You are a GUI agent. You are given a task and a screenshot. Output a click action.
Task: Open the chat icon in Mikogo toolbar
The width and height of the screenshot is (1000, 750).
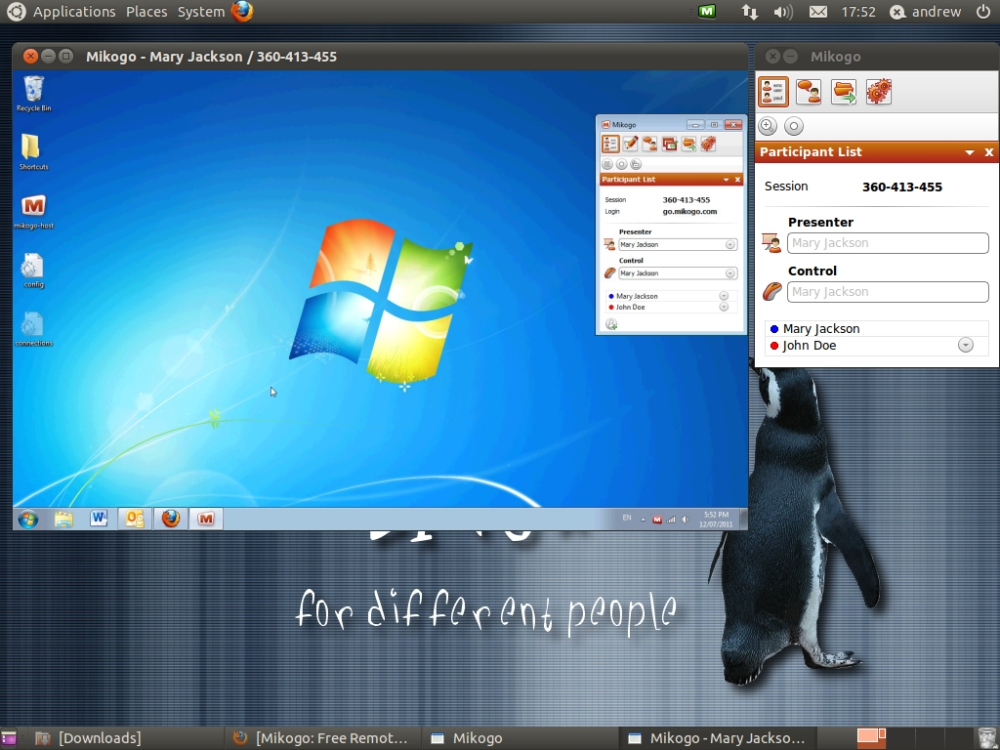click(808, 92)
